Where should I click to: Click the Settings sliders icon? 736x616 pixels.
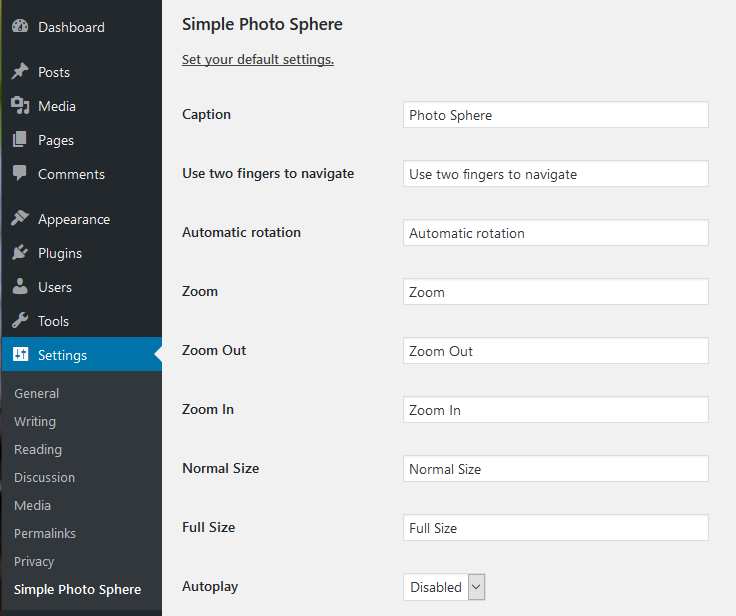[20, 354]
